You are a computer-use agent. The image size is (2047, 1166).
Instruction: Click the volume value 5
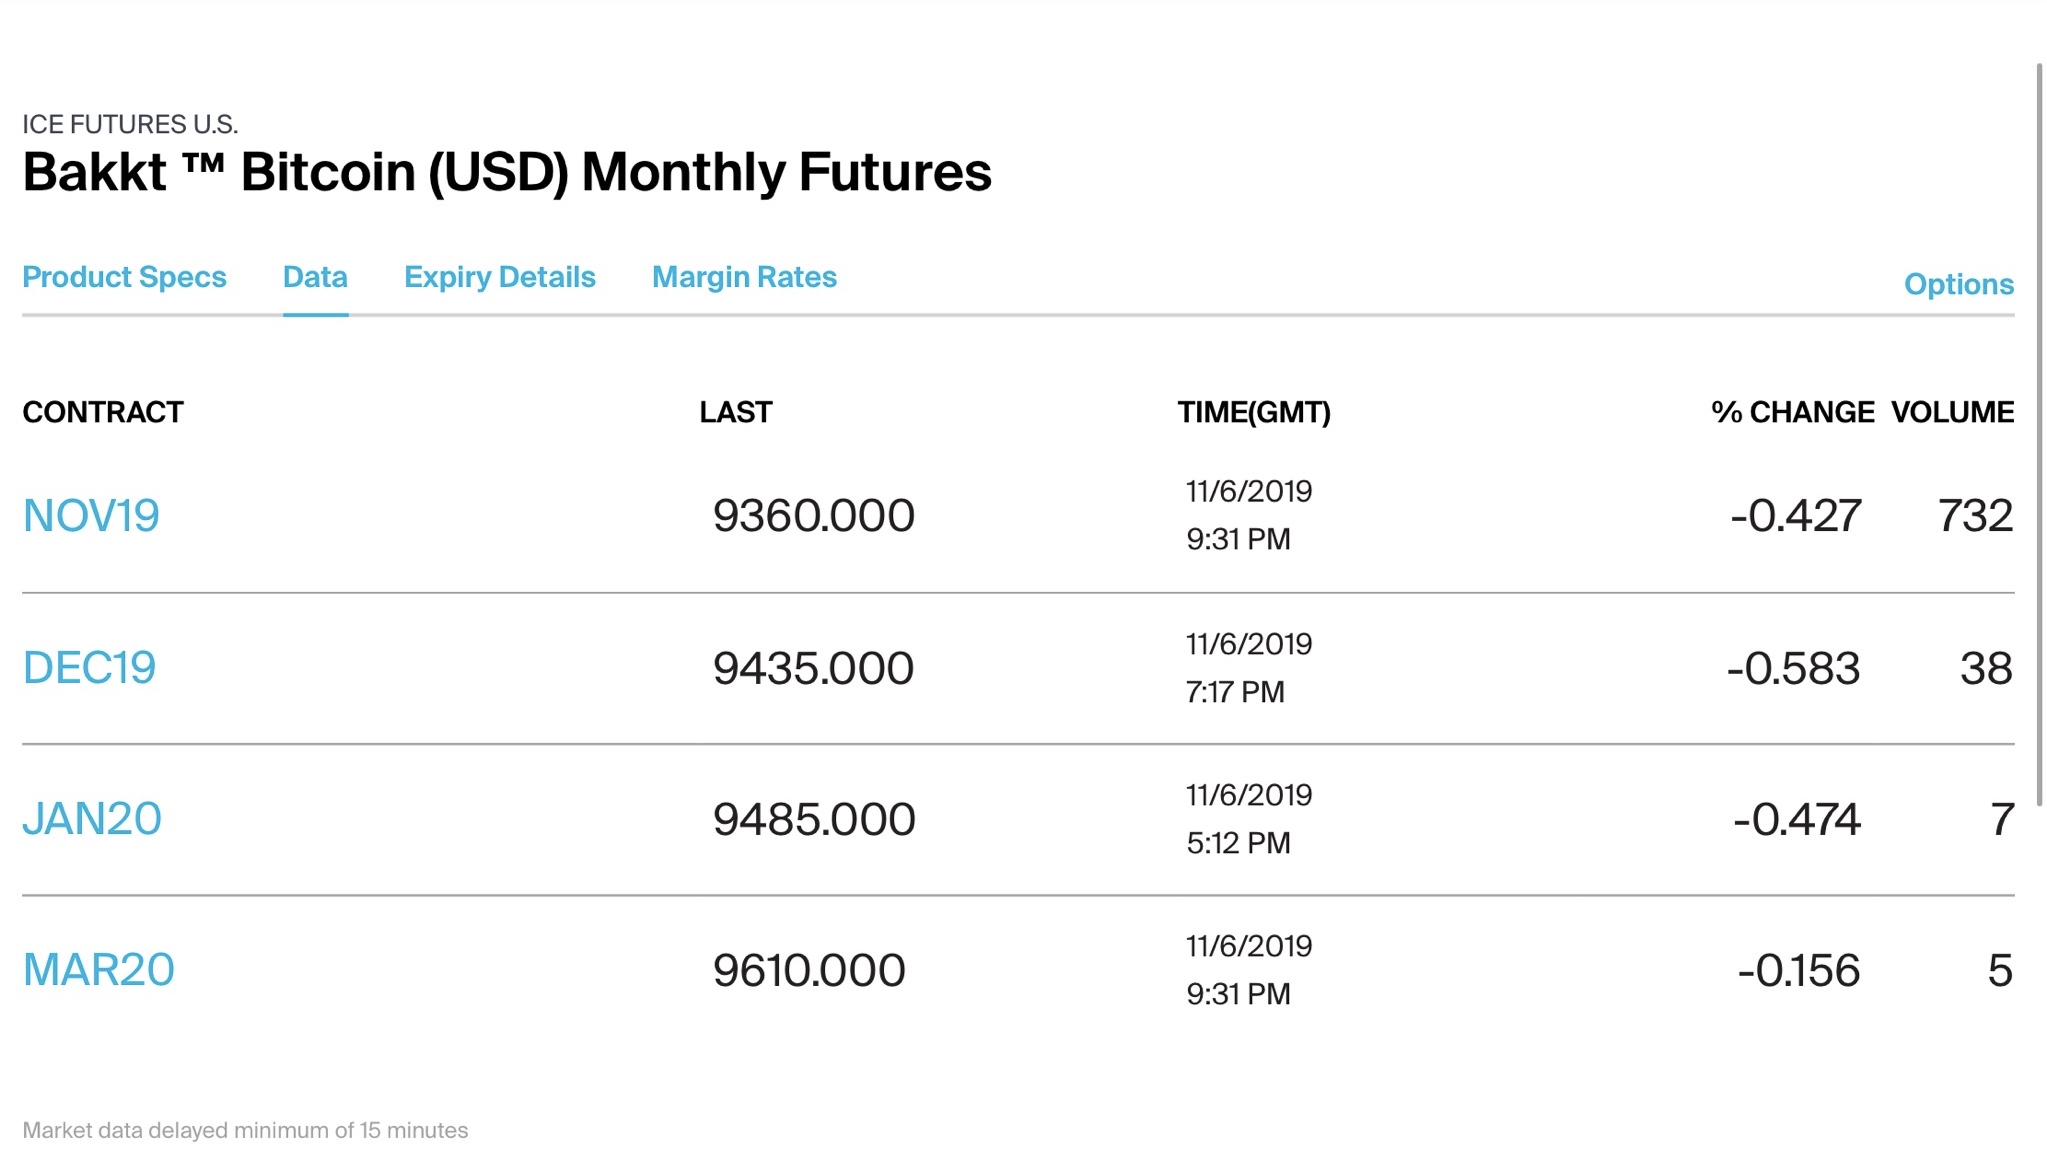click(2000, 970)
